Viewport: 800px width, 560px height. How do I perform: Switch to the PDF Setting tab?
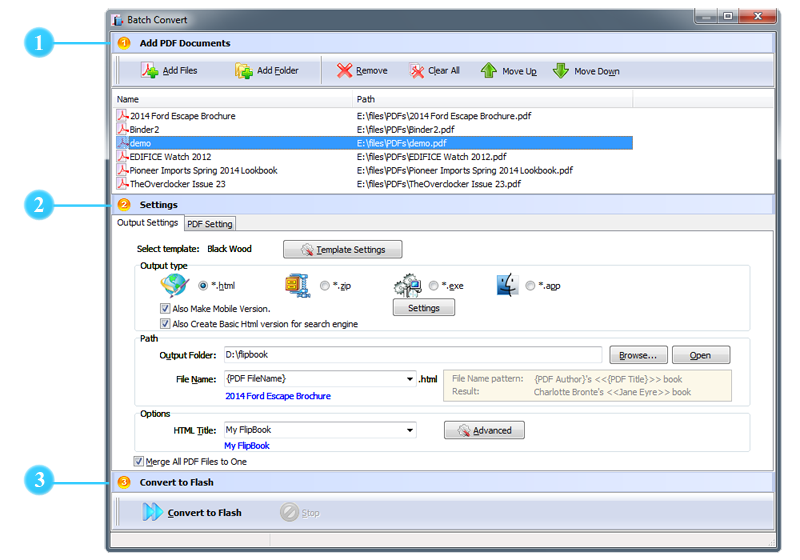coord(210,224)
